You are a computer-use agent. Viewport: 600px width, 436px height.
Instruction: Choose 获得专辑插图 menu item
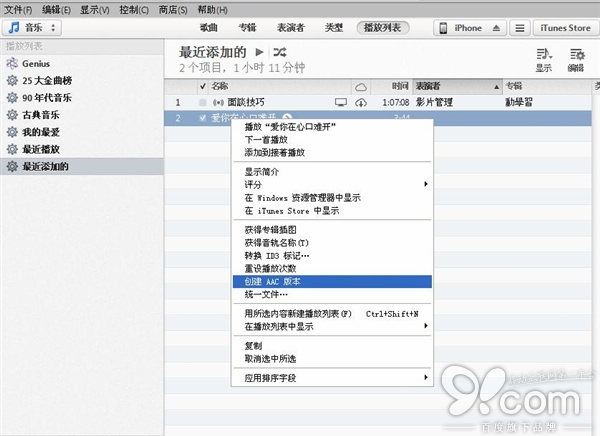(x=333, y=230)
